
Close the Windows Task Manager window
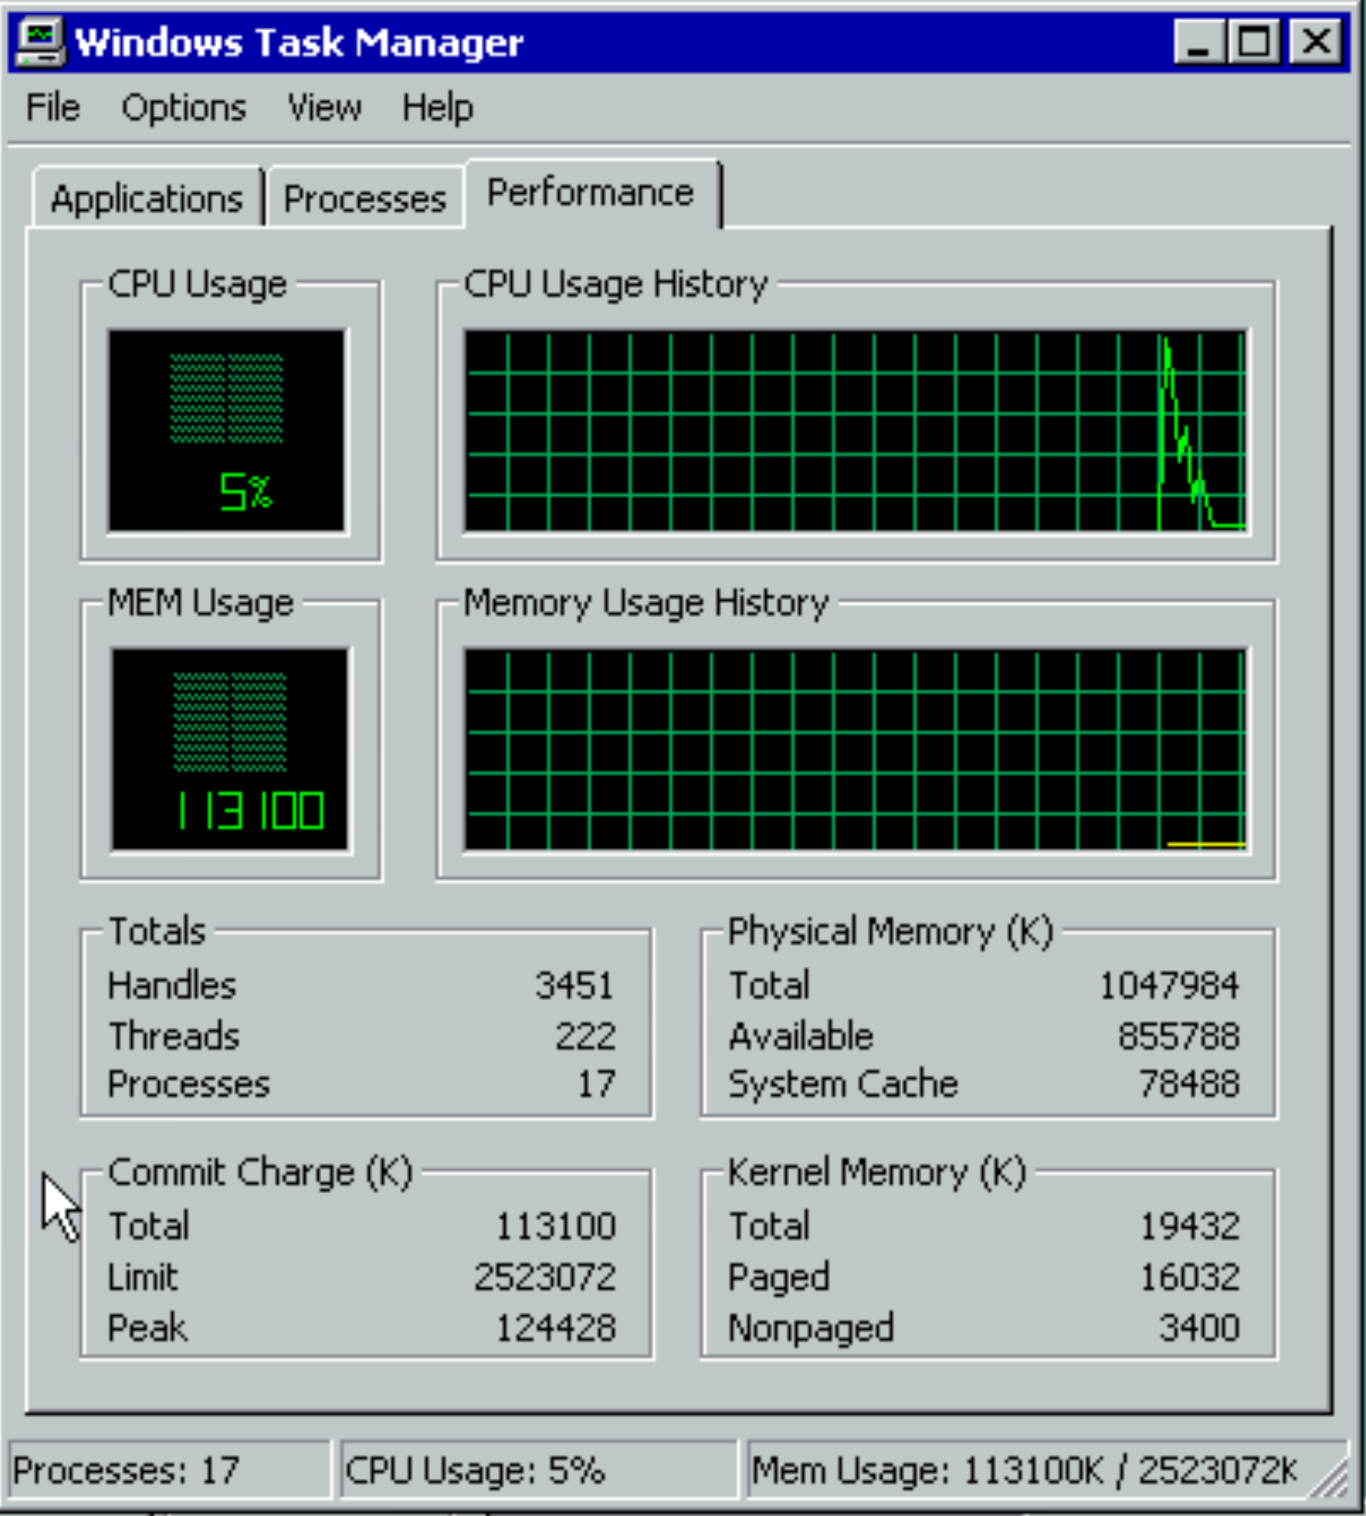coord(1316,42)
